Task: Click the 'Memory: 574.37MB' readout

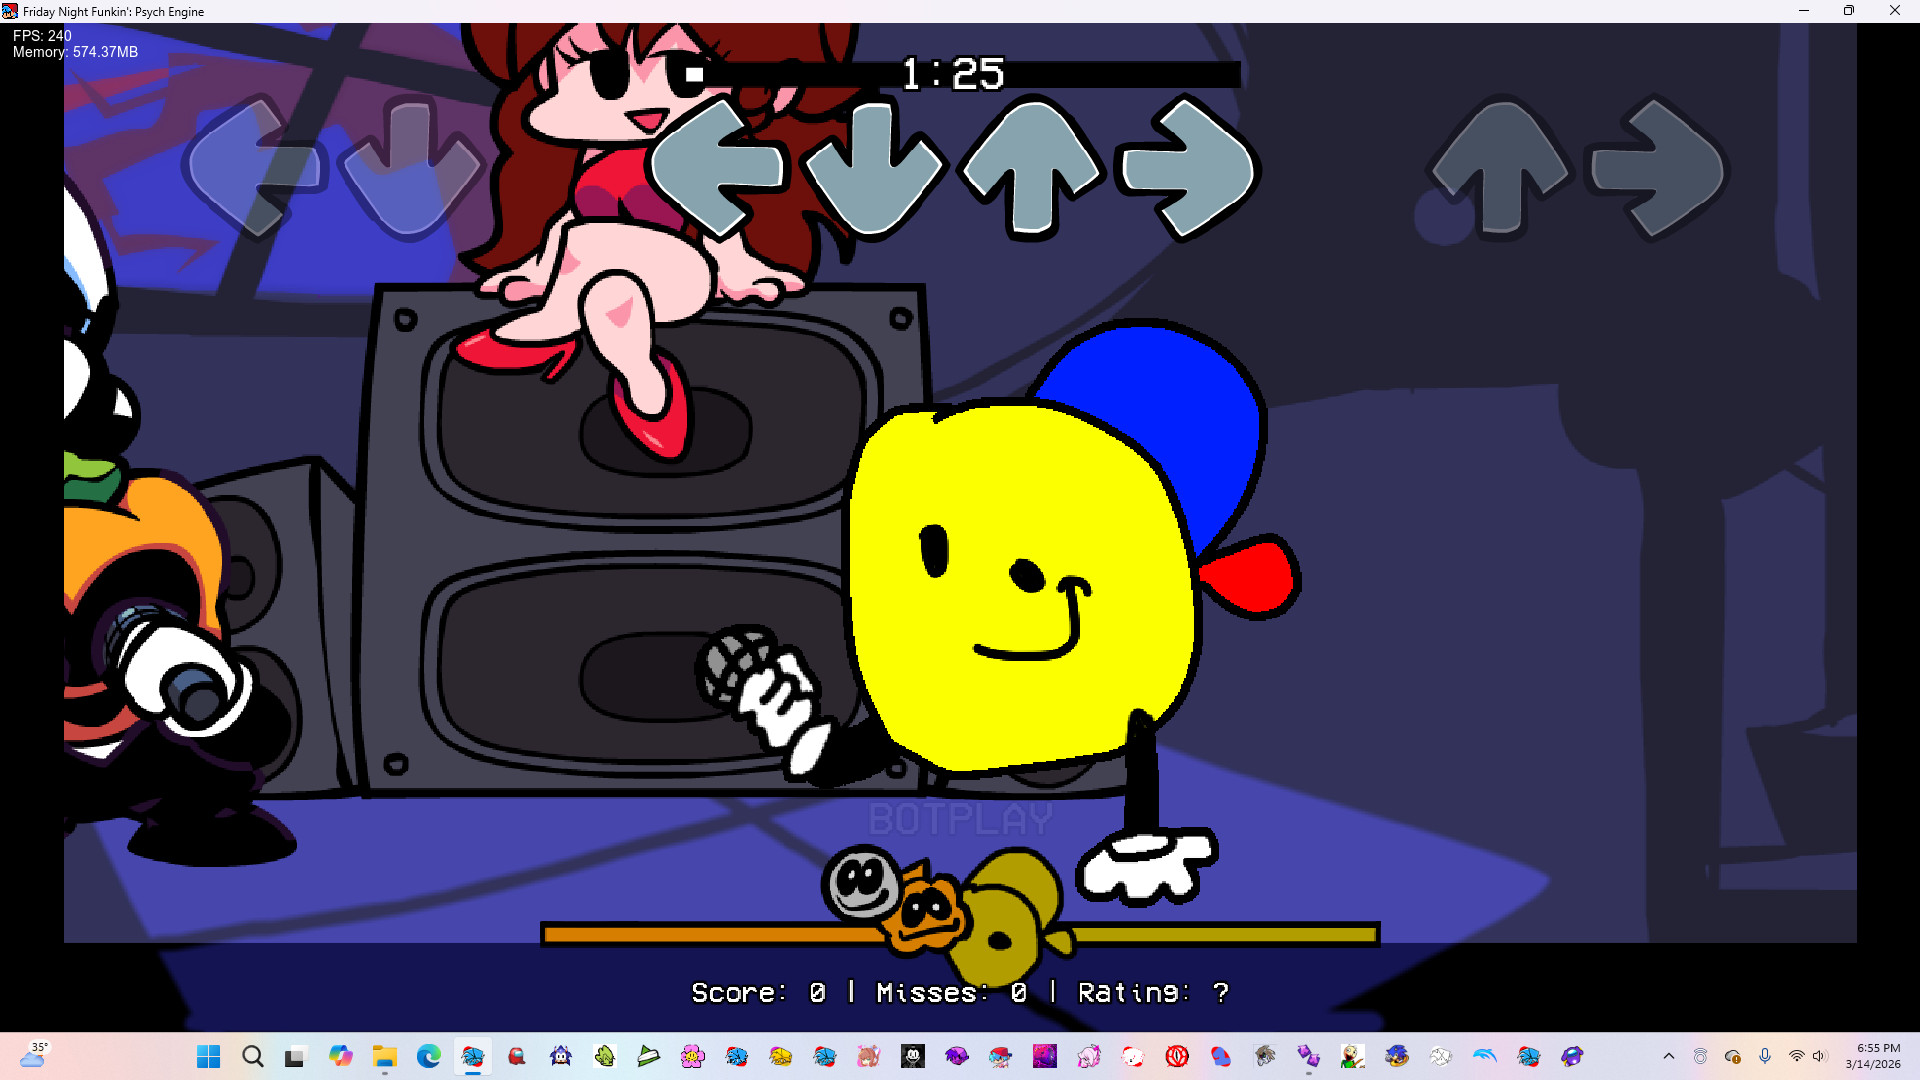Action: coord(75,52)
